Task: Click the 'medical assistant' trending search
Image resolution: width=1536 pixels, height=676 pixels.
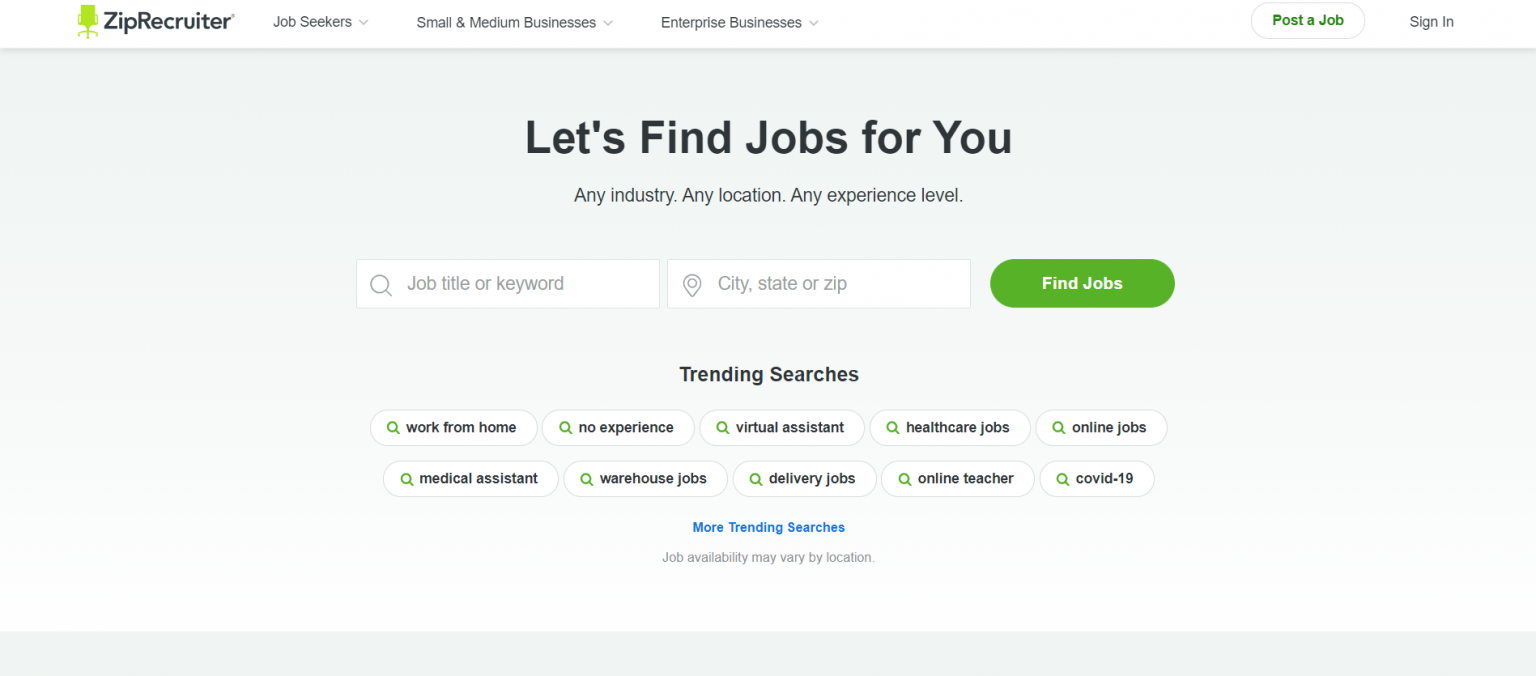Action: point(470,479)
